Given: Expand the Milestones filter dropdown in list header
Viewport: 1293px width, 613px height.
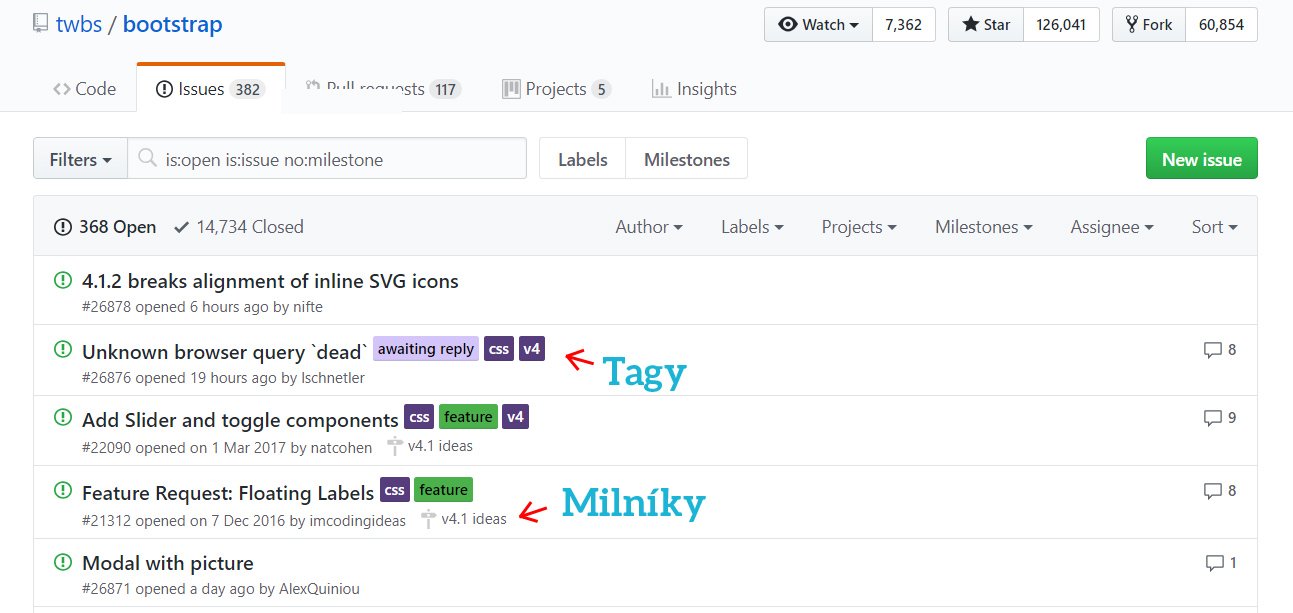Looking at the screenshot, I should [984, 227].
